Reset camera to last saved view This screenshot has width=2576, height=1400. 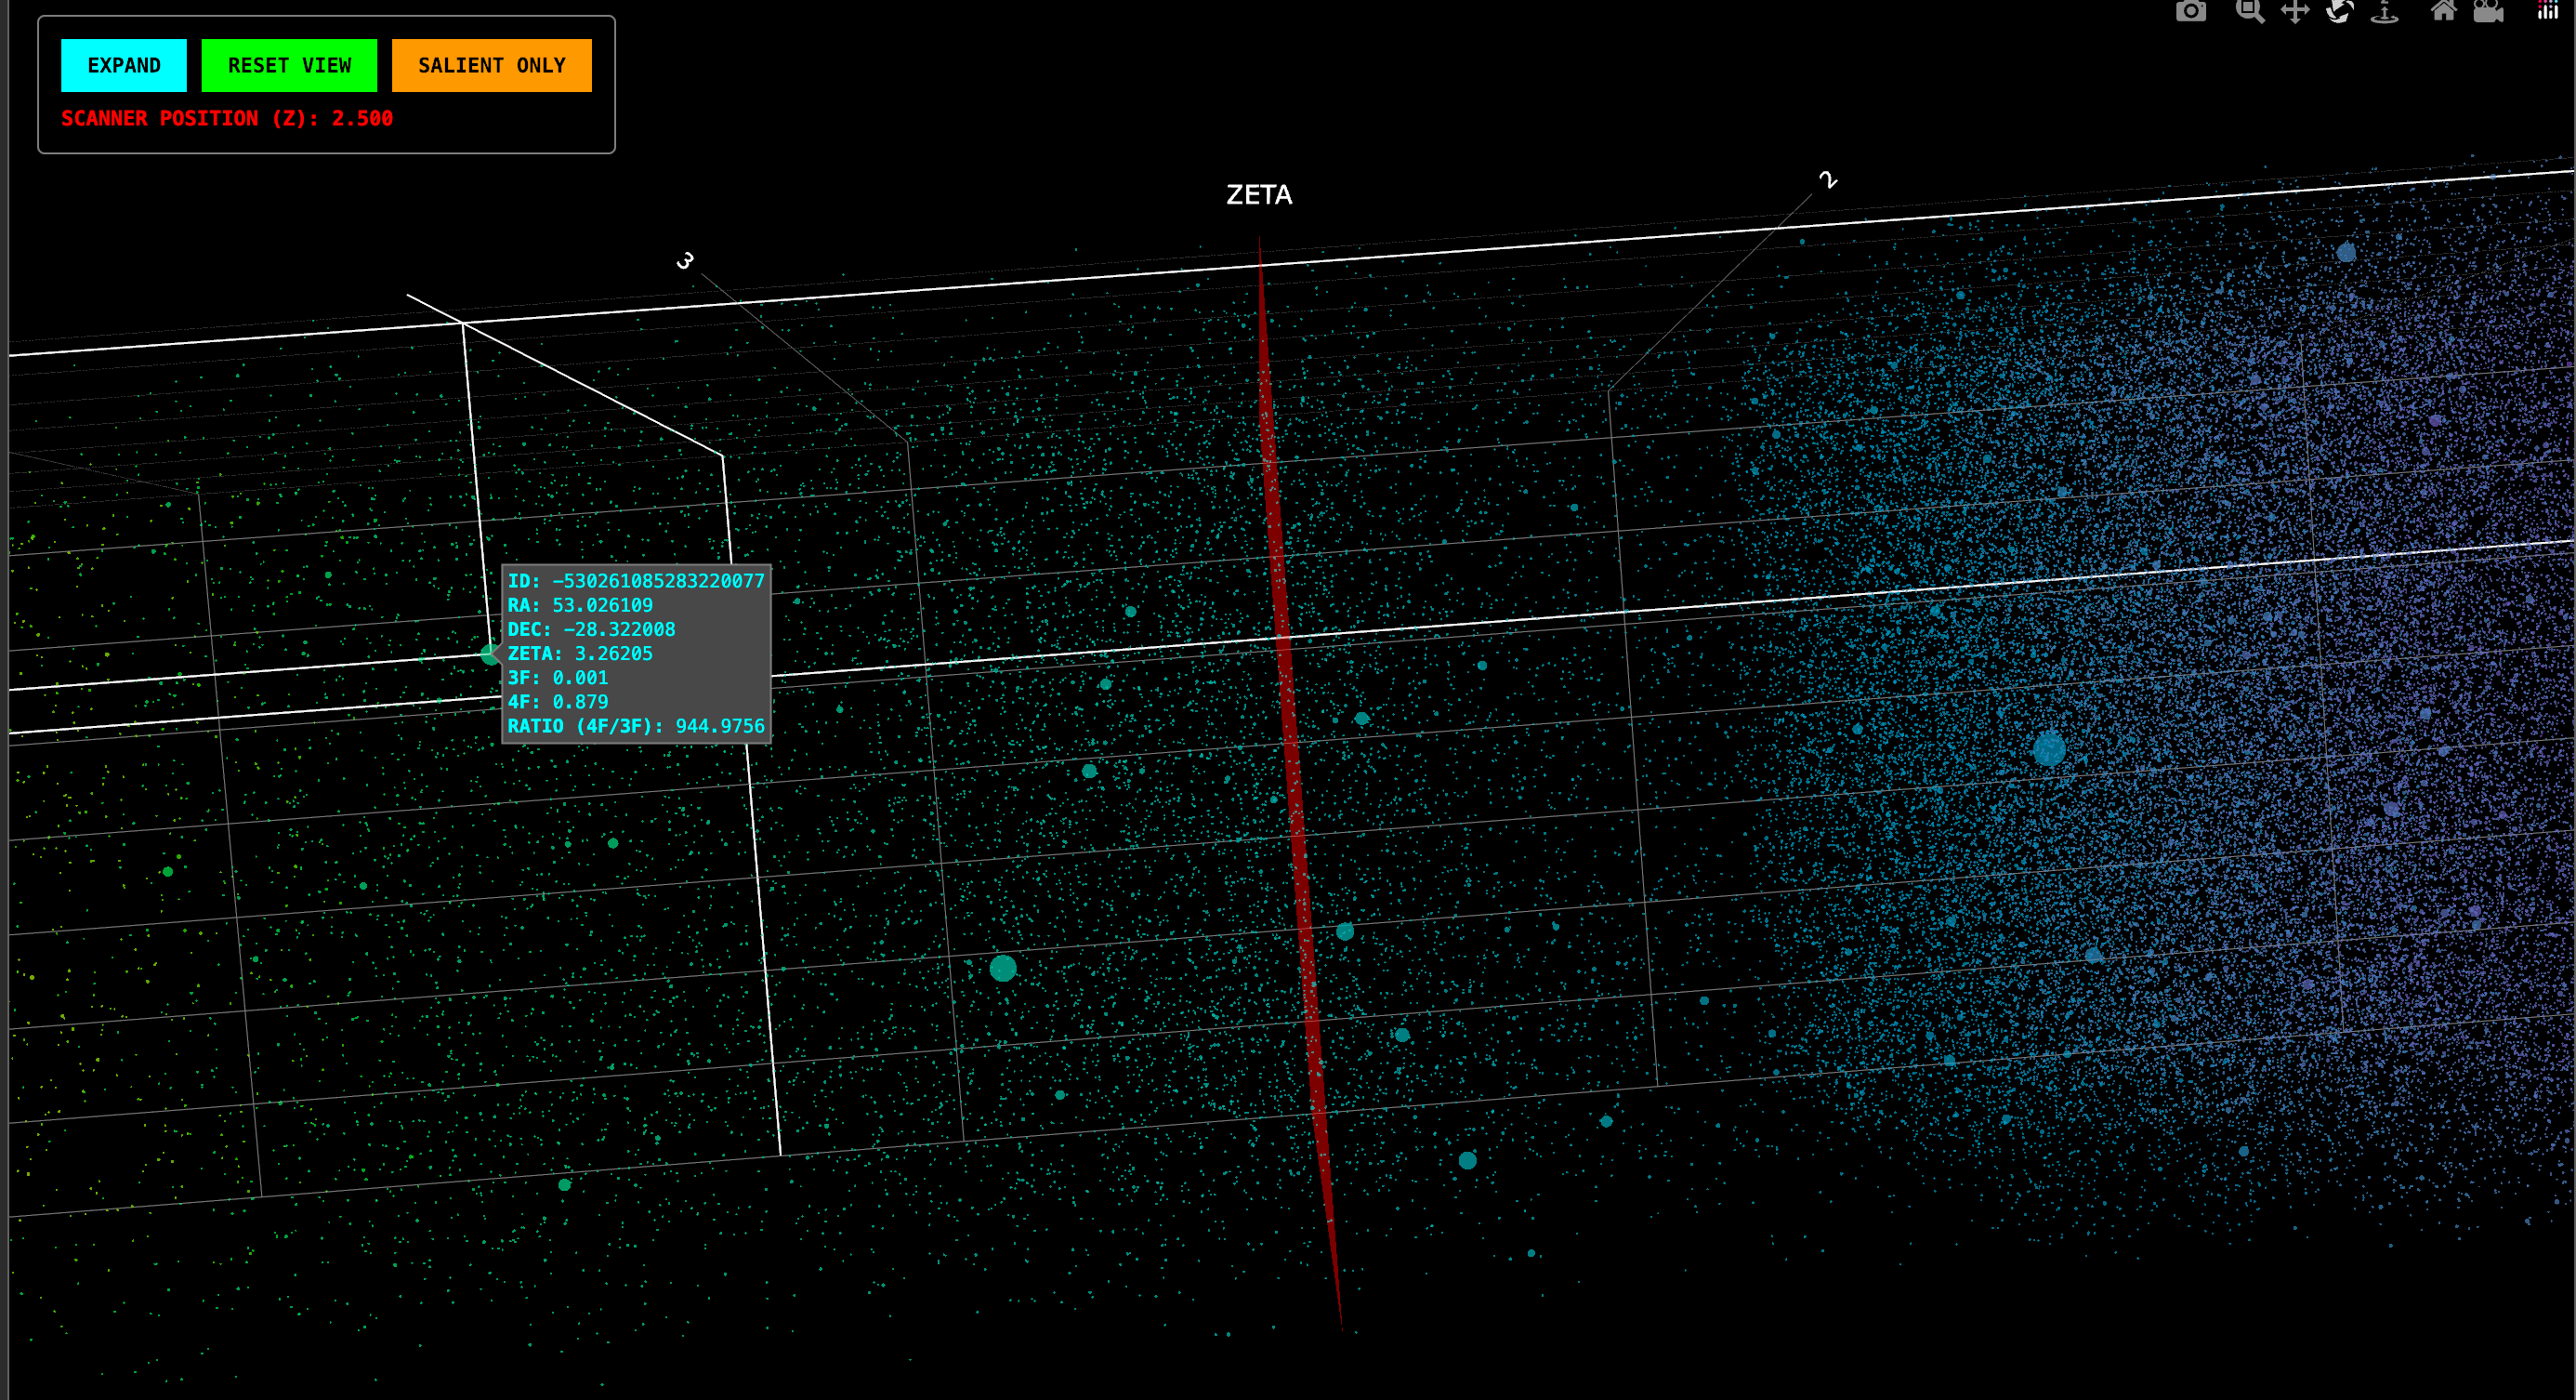pos(2488,11)
